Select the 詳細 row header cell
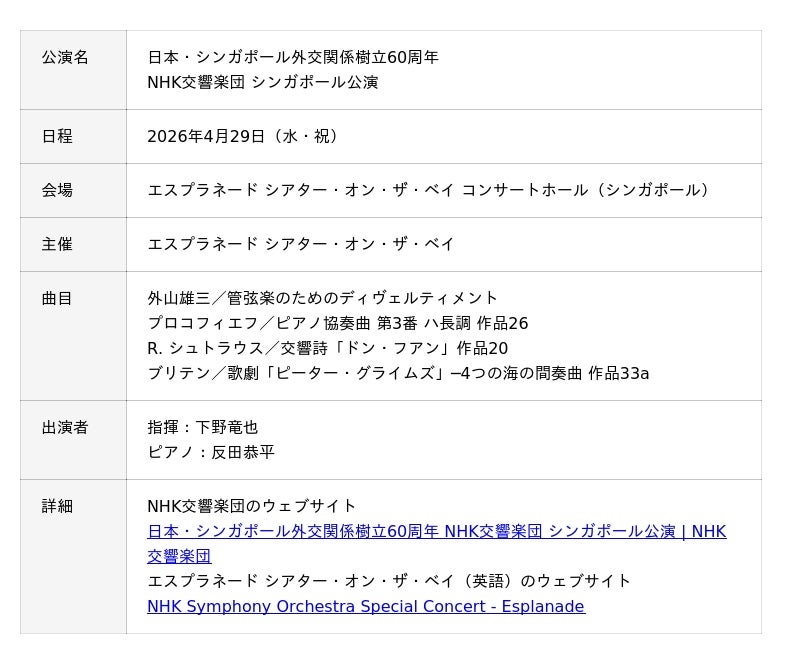The image size is (800, 664). click(x=57, y=506)
